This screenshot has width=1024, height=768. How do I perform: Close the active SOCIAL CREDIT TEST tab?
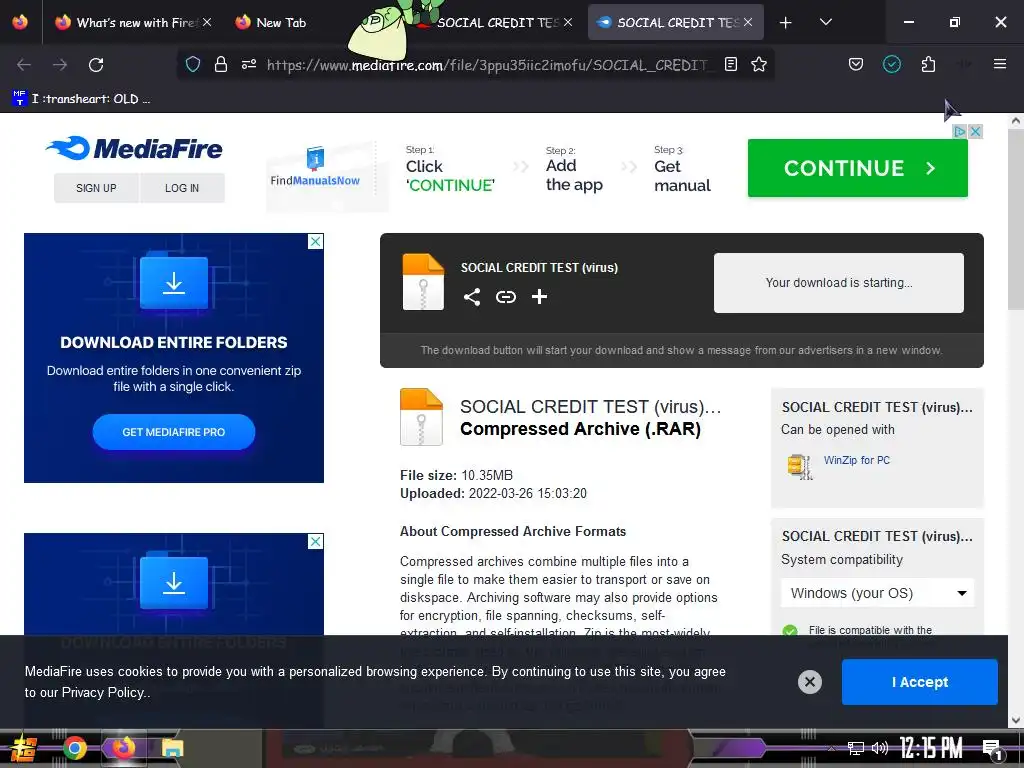(748, 22)
